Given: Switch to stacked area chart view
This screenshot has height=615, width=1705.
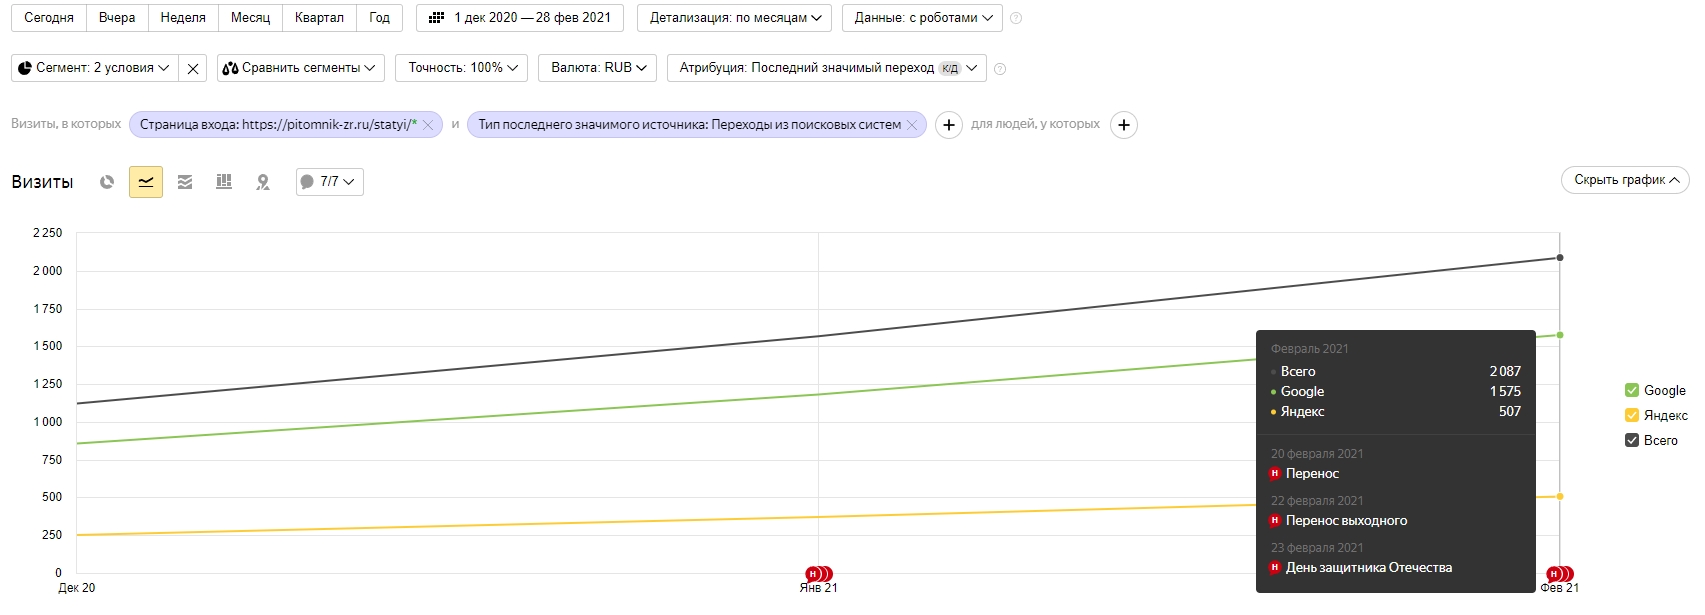Looking at the screenshot, I should 185,182.
